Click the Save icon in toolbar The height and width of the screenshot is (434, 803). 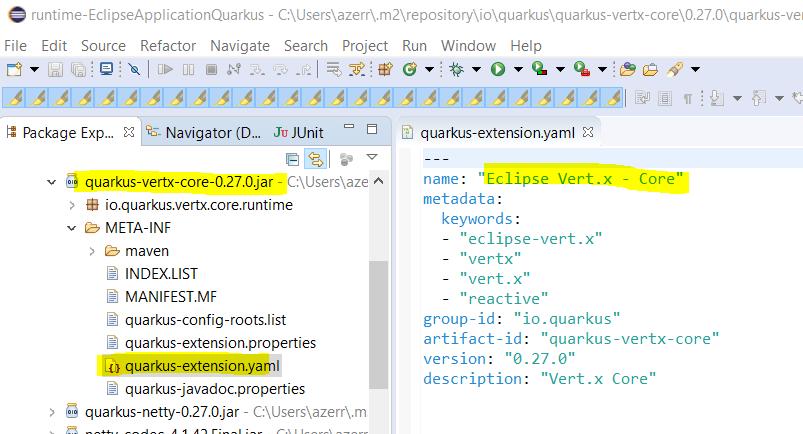coord(55,69)
